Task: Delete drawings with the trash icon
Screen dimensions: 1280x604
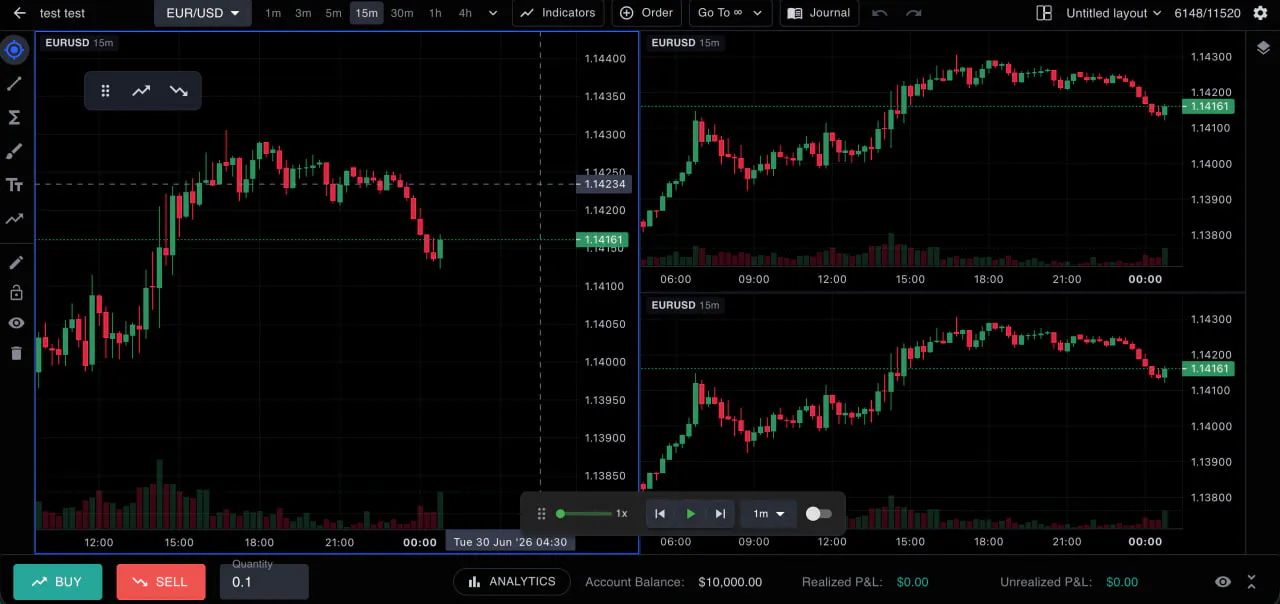Action: [15, 353]
